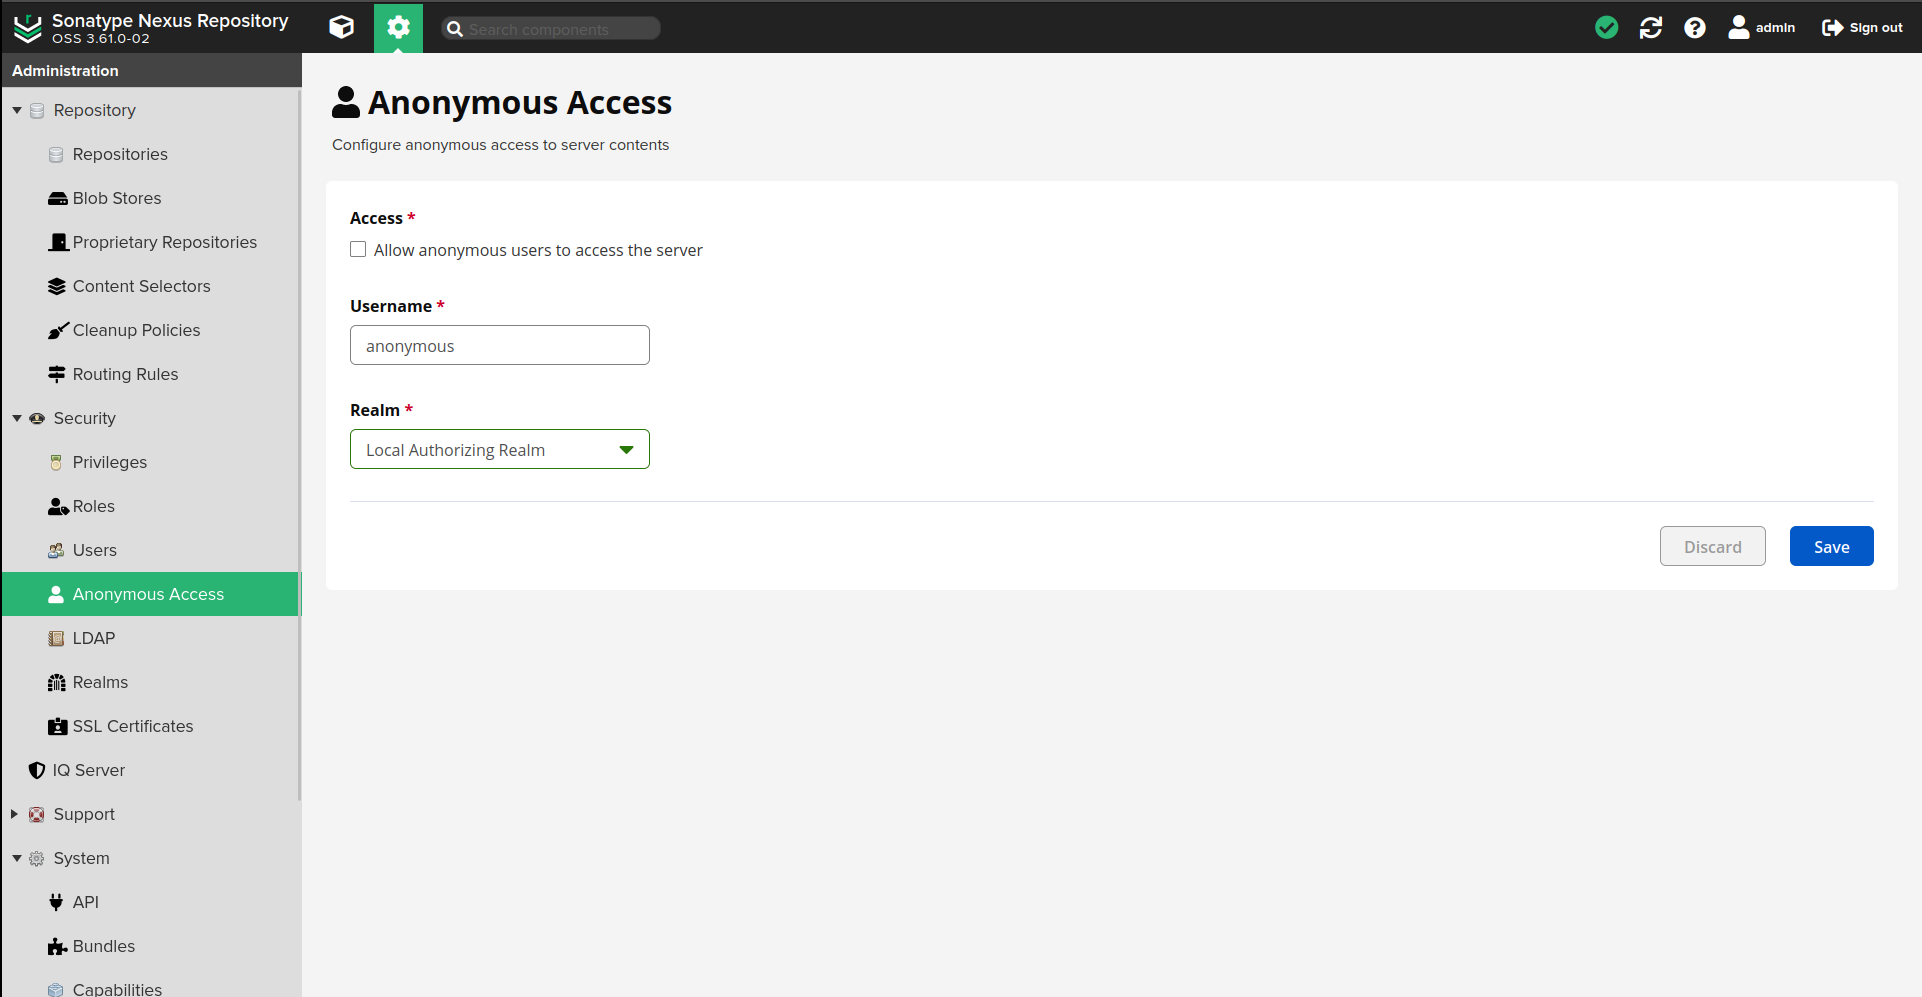The image size is (1922, 997).
Task: Open the Help question mark icon
Action: (1694, 27)
